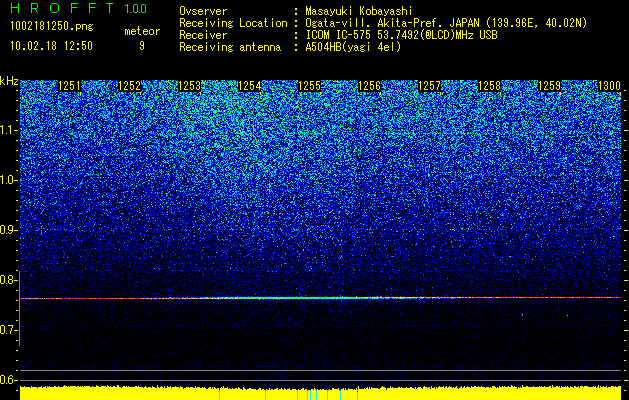Viewport: 629px width, 400px height.
Task: Click the 1255 time marker
Action: [x=310, y=86]
